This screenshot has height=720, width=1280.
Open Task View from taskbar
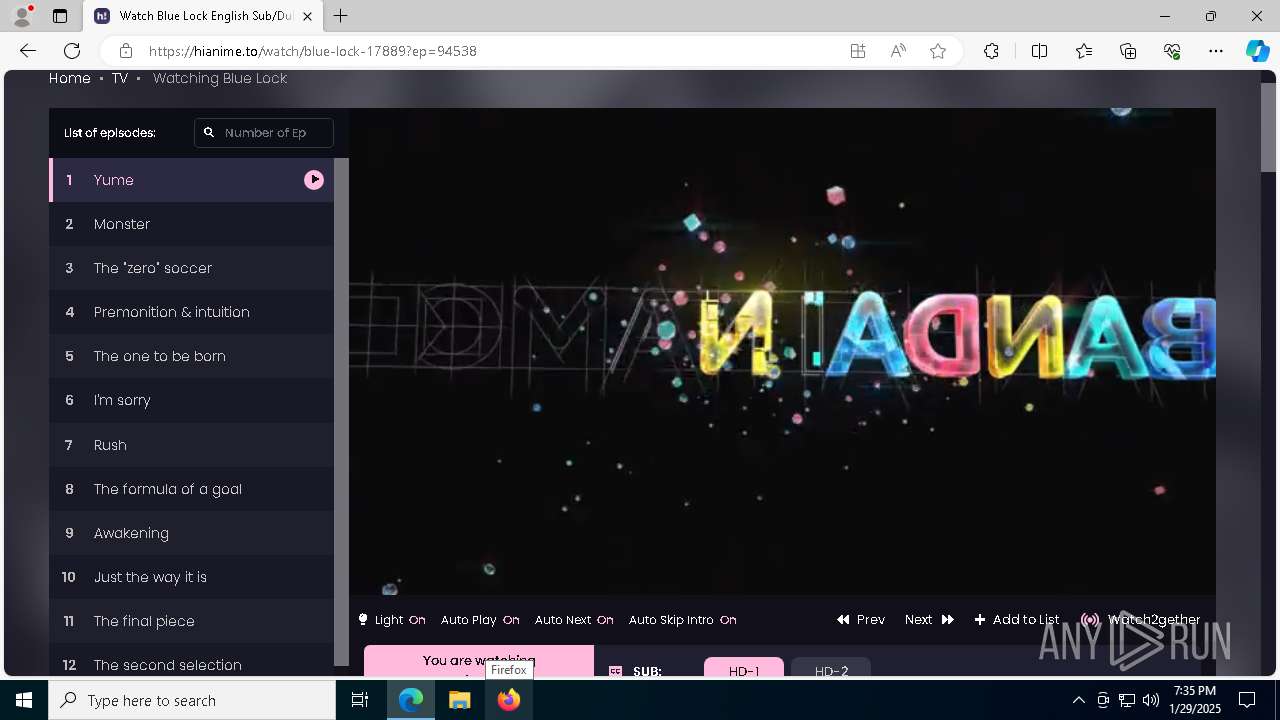[360, 700]
